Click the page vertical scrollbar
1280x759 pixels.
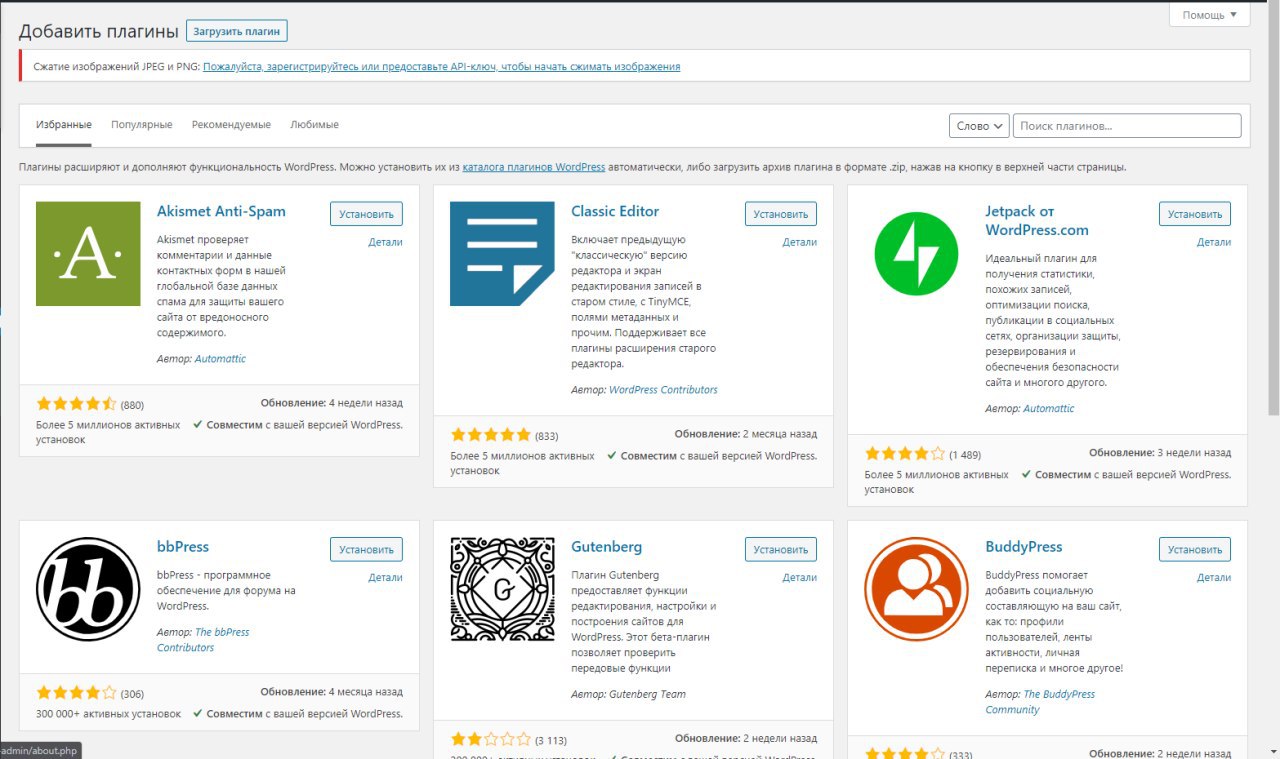pos(1274,210)
